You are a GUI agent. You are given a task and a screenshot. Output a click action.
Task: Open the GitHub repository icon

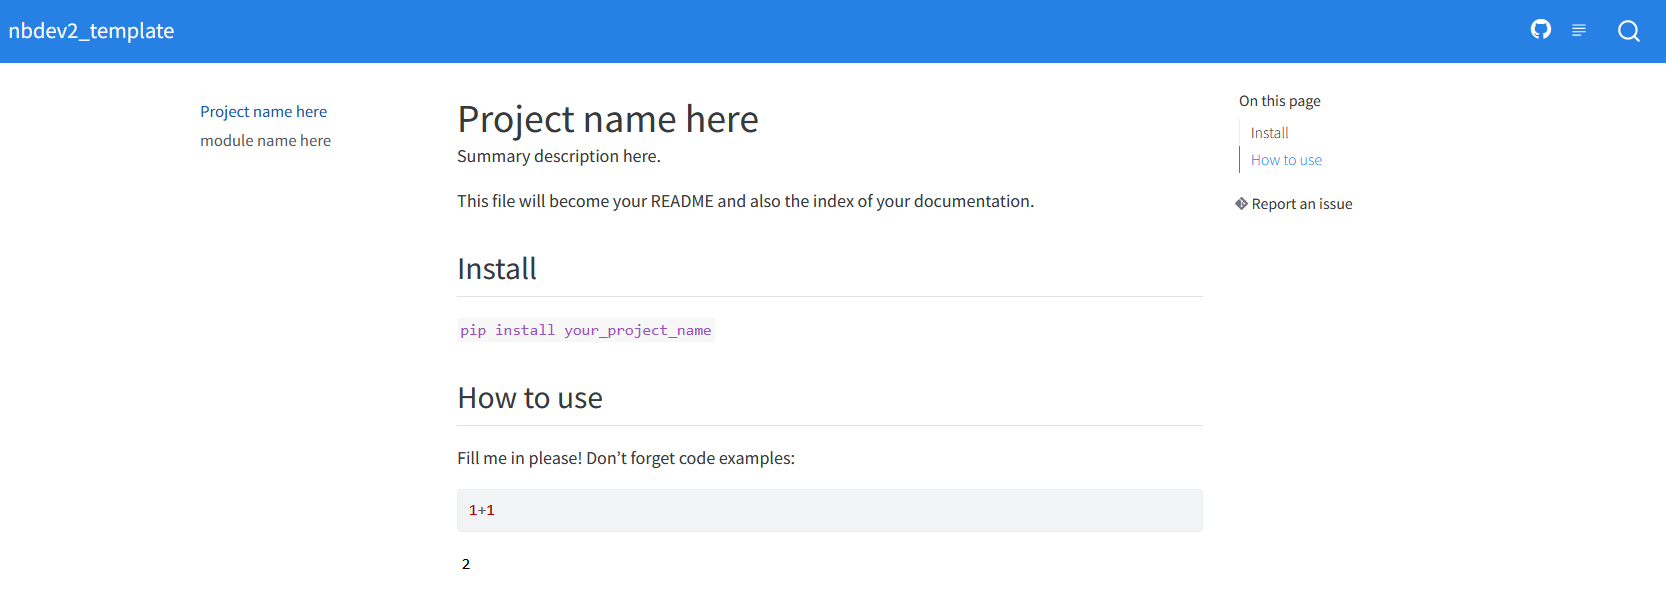pos(1541,30)
